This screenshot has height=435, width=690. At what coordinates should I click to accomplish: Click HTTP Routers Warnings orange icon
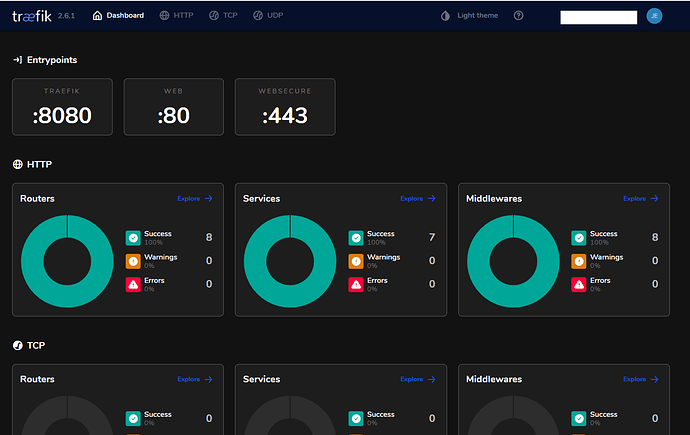tap(133, 261)
